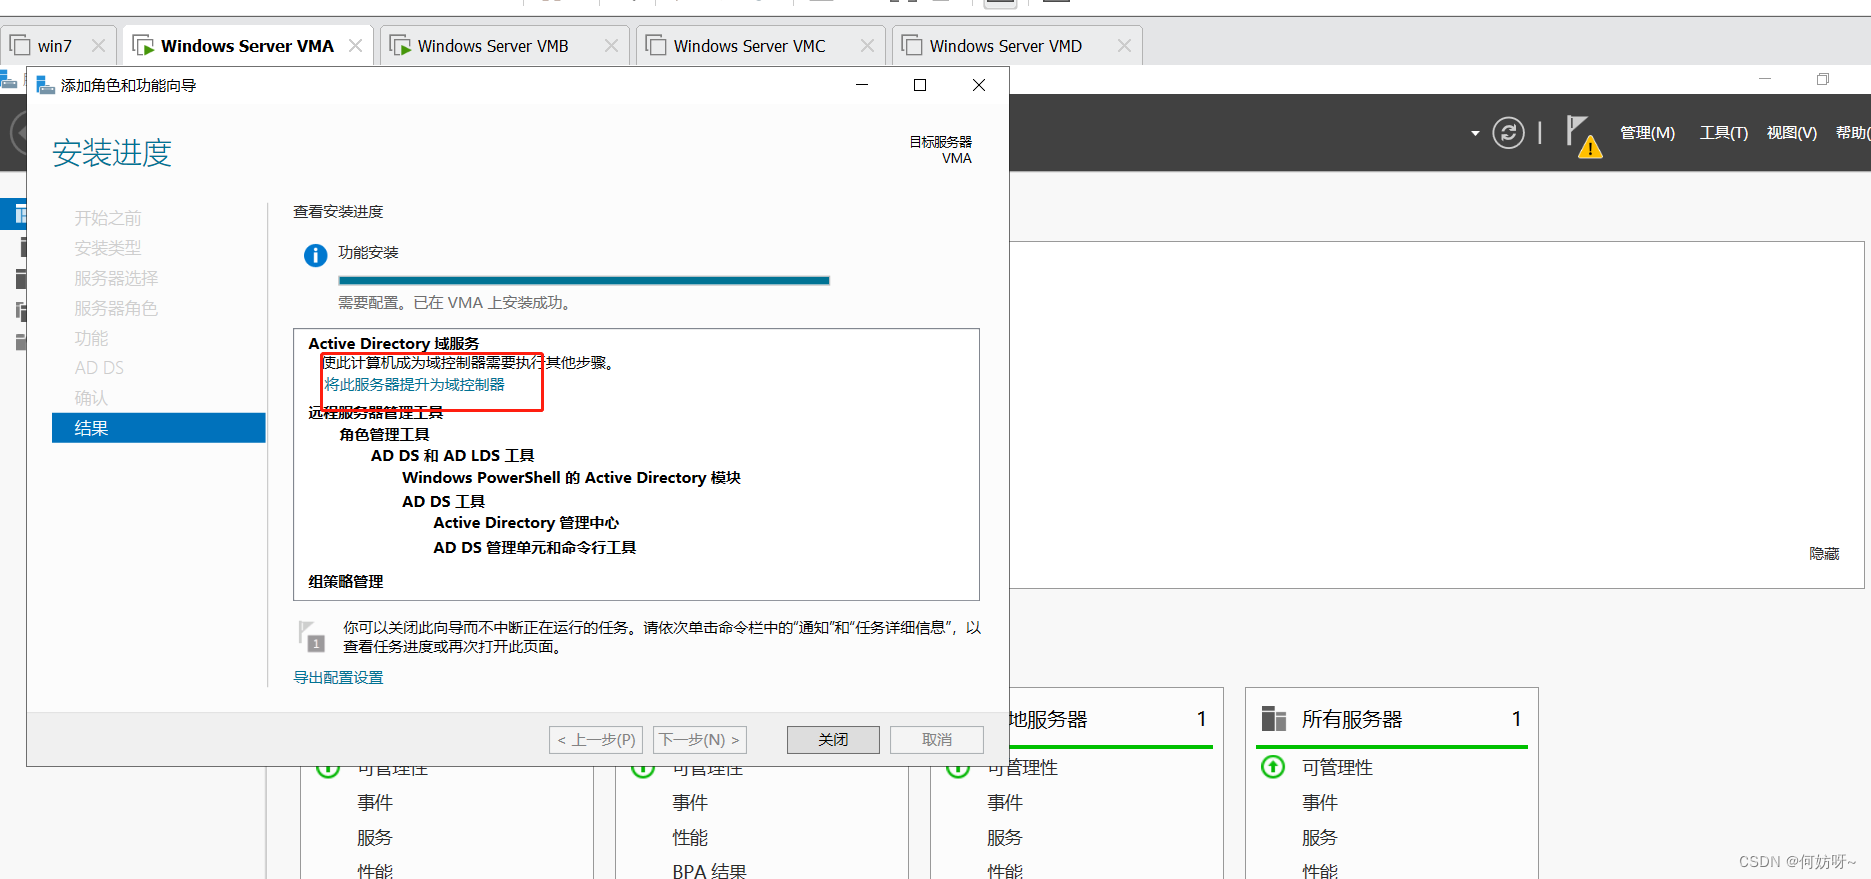This screenshot has width=1871, height=879.
Task: Click AD DS 管理单元和命令行工具
Action: pos(535,548)
